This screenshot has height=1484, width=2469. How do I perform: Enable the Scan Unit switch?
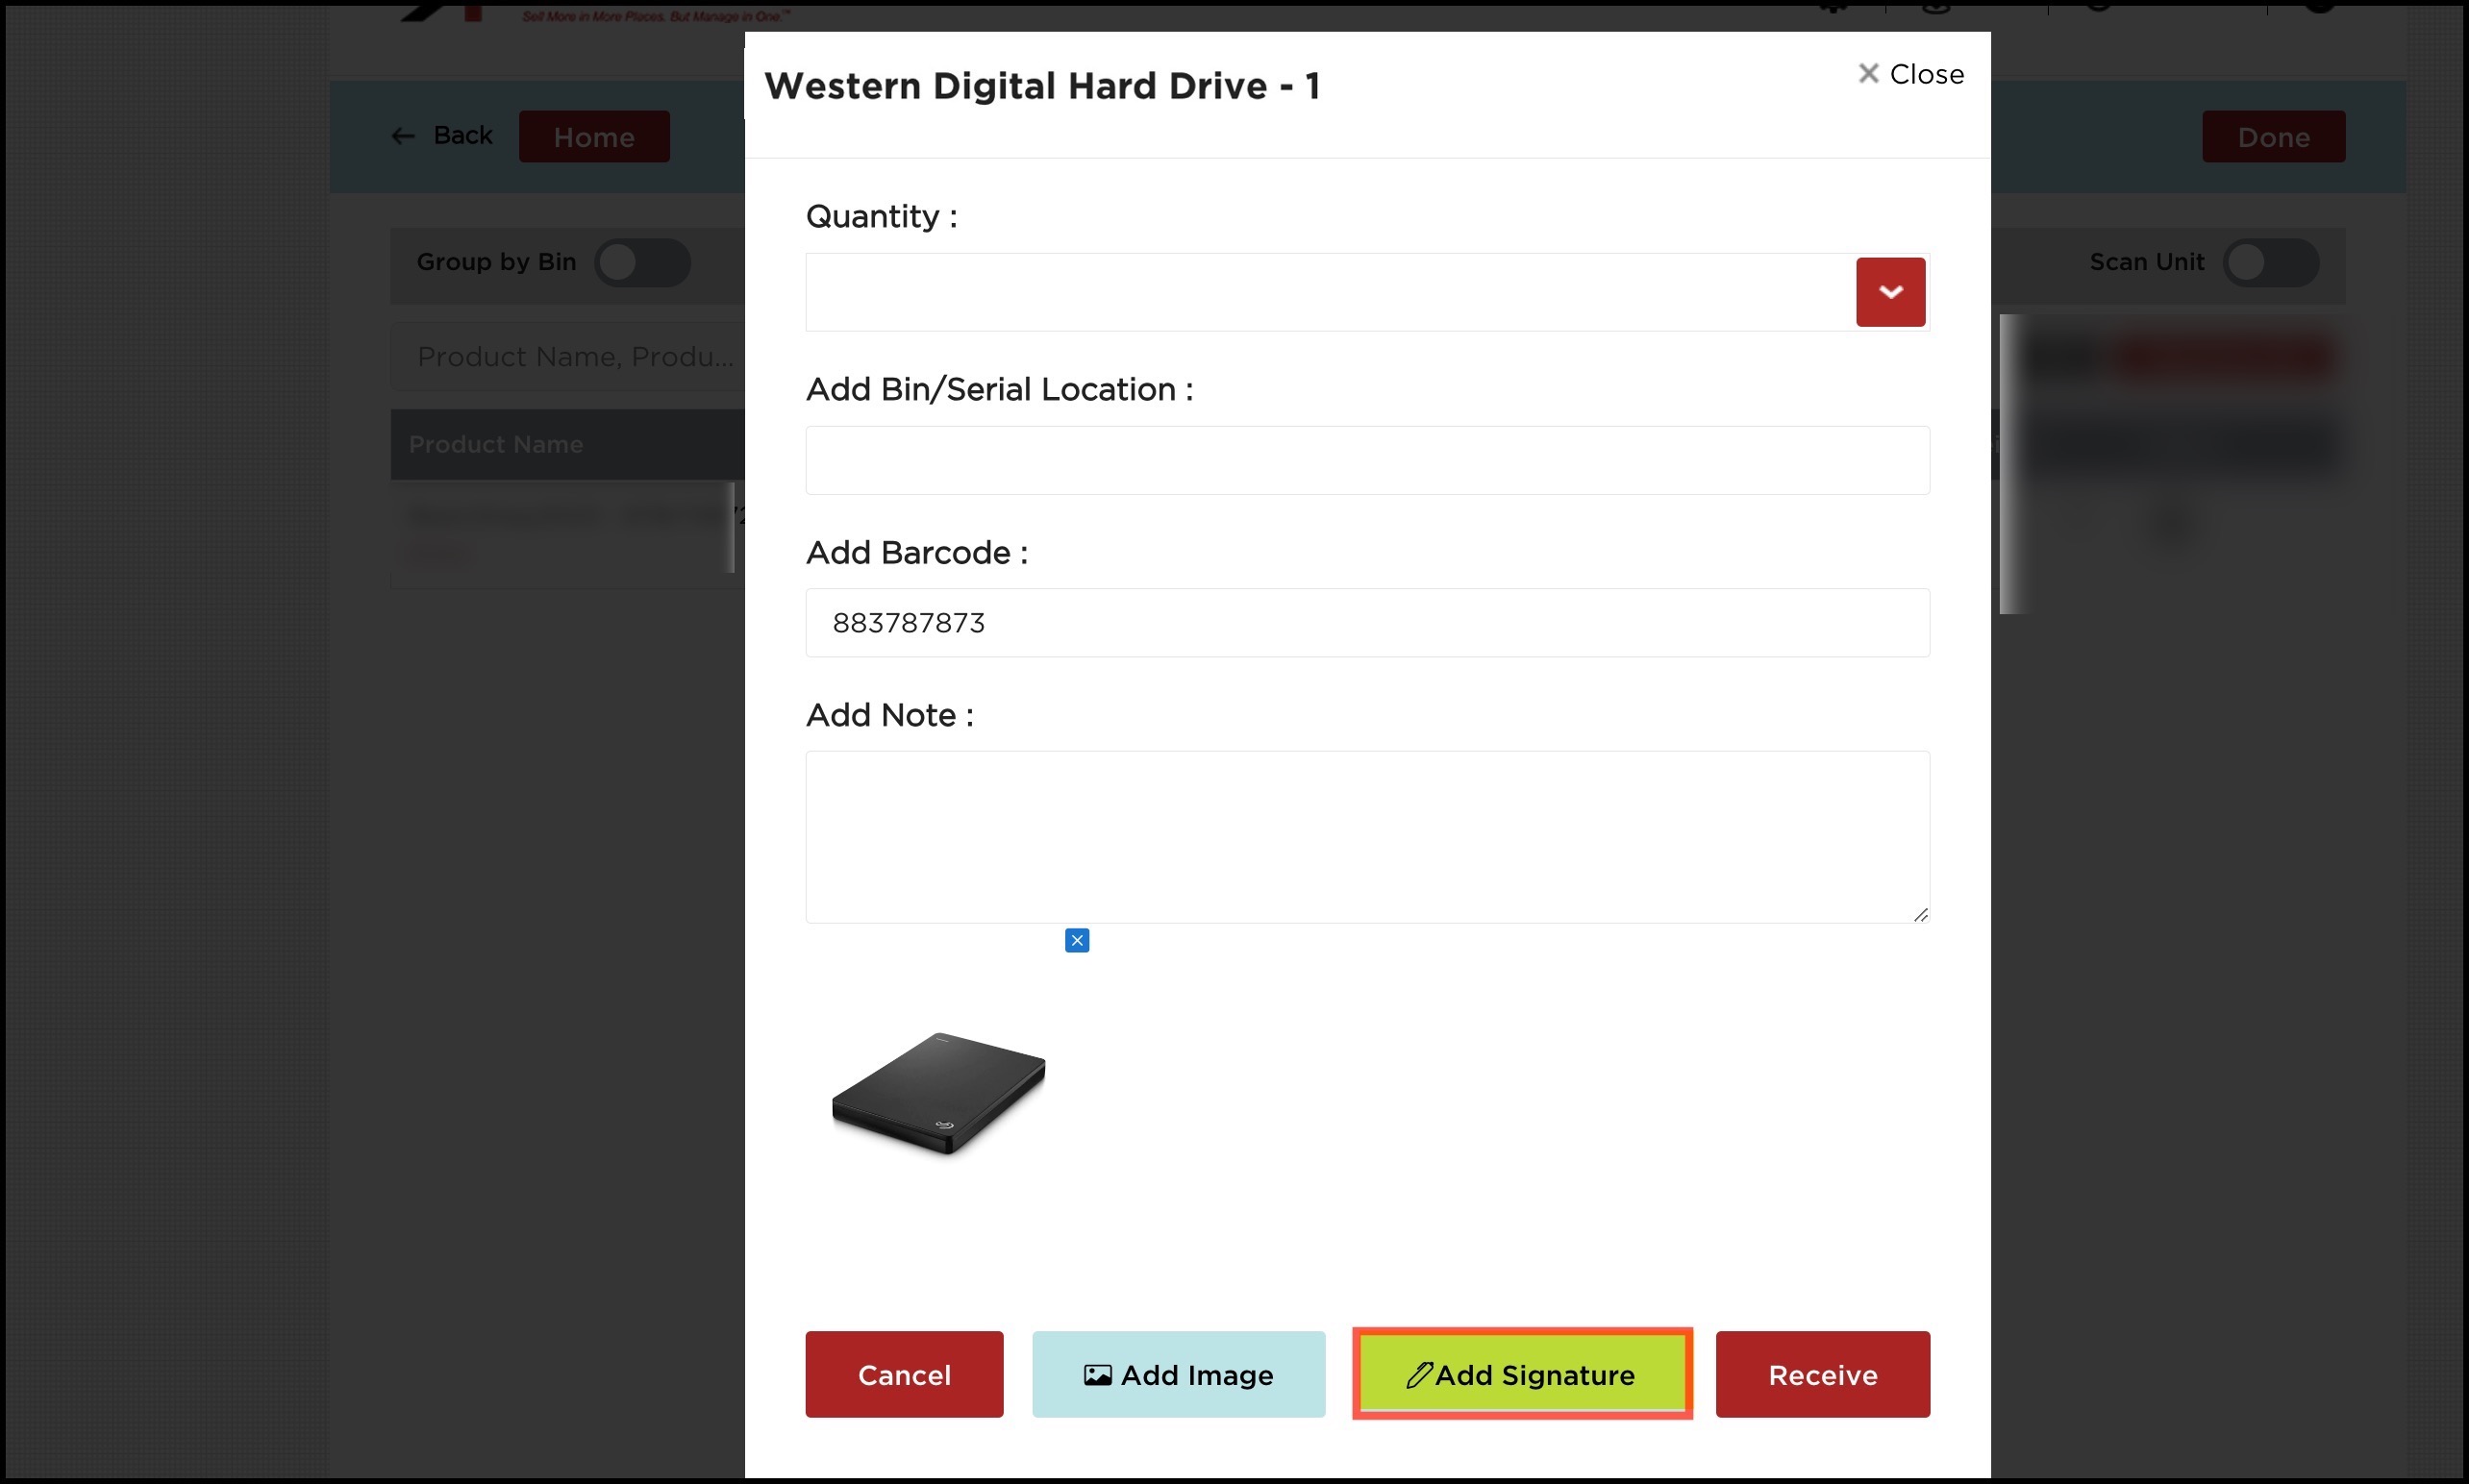[2270, 263]
